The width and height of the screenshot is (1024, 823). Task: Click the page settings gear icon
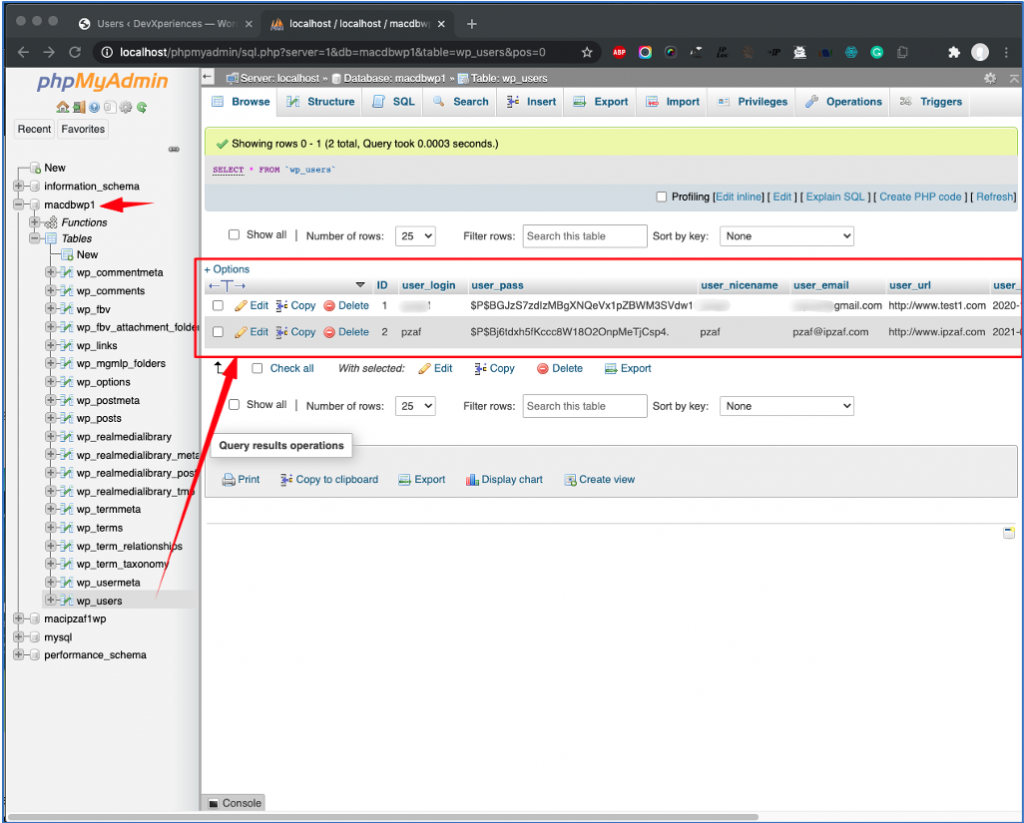point(990,78)
